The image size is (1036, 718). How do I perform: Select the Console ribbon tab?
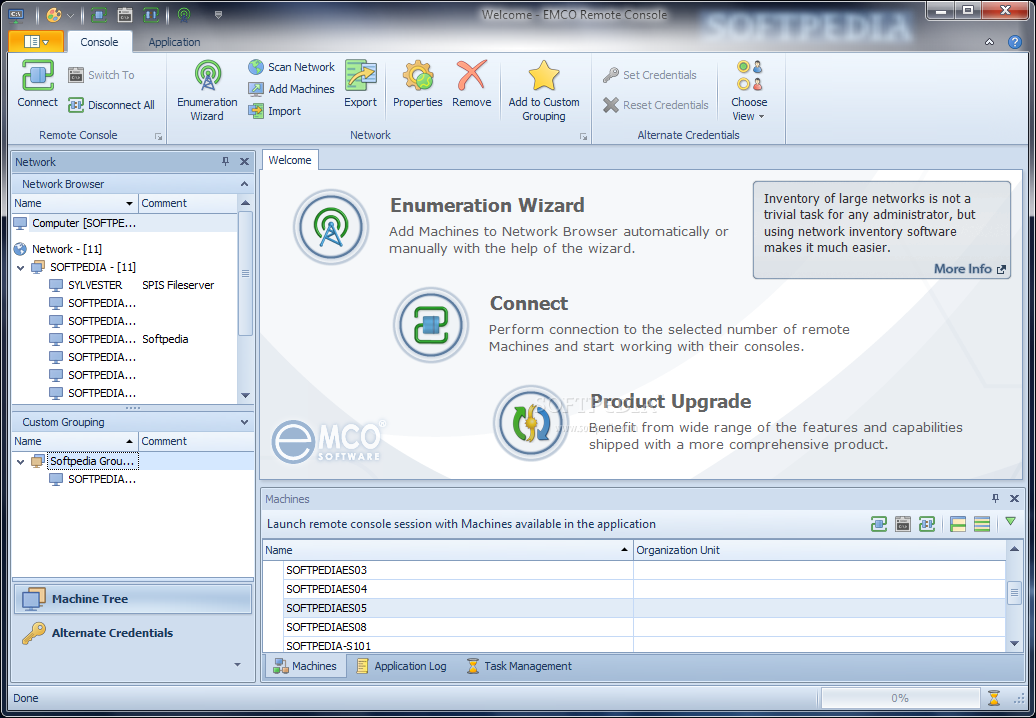[99, 42]
